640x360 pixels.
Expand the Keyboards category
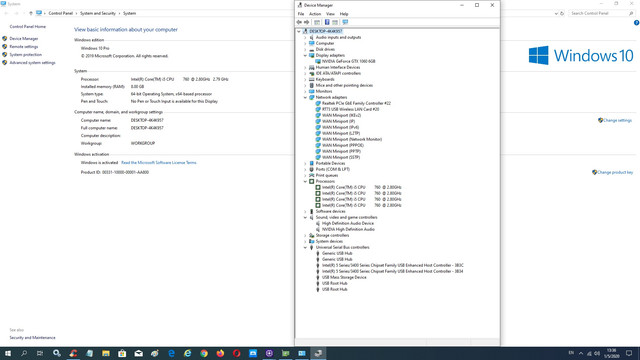click(x=305, y=79)
